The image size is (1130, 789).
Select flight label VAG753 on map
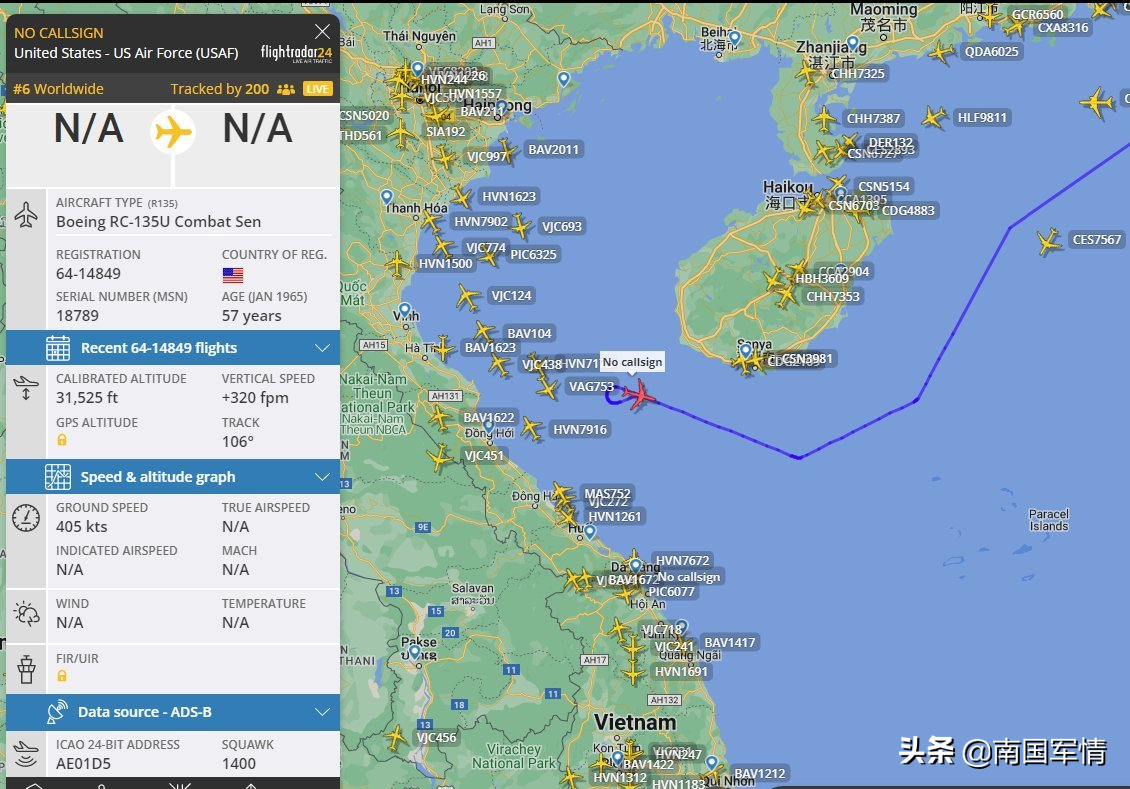coord(592,387)
